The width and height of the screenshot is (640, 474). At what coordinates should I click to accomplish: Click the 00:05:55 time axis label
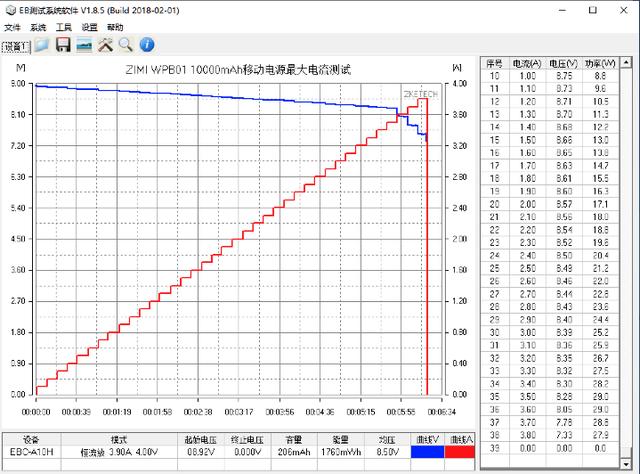[401, 412]
